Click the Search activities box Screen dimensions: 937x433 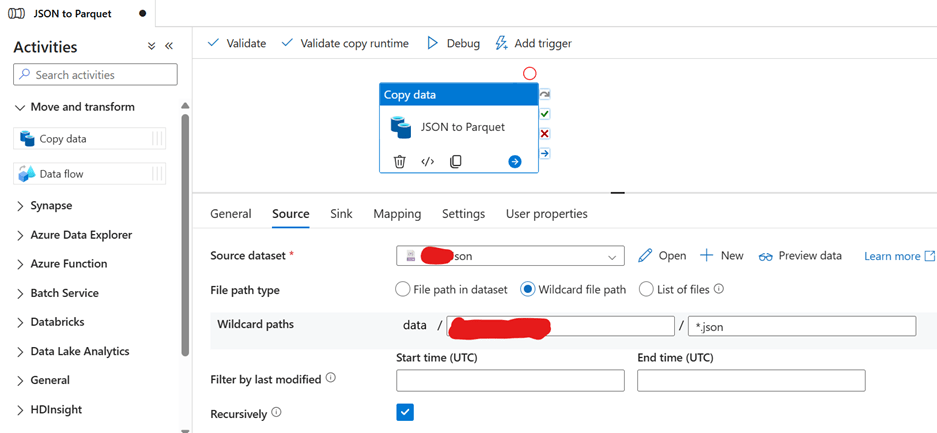[95, 75]
